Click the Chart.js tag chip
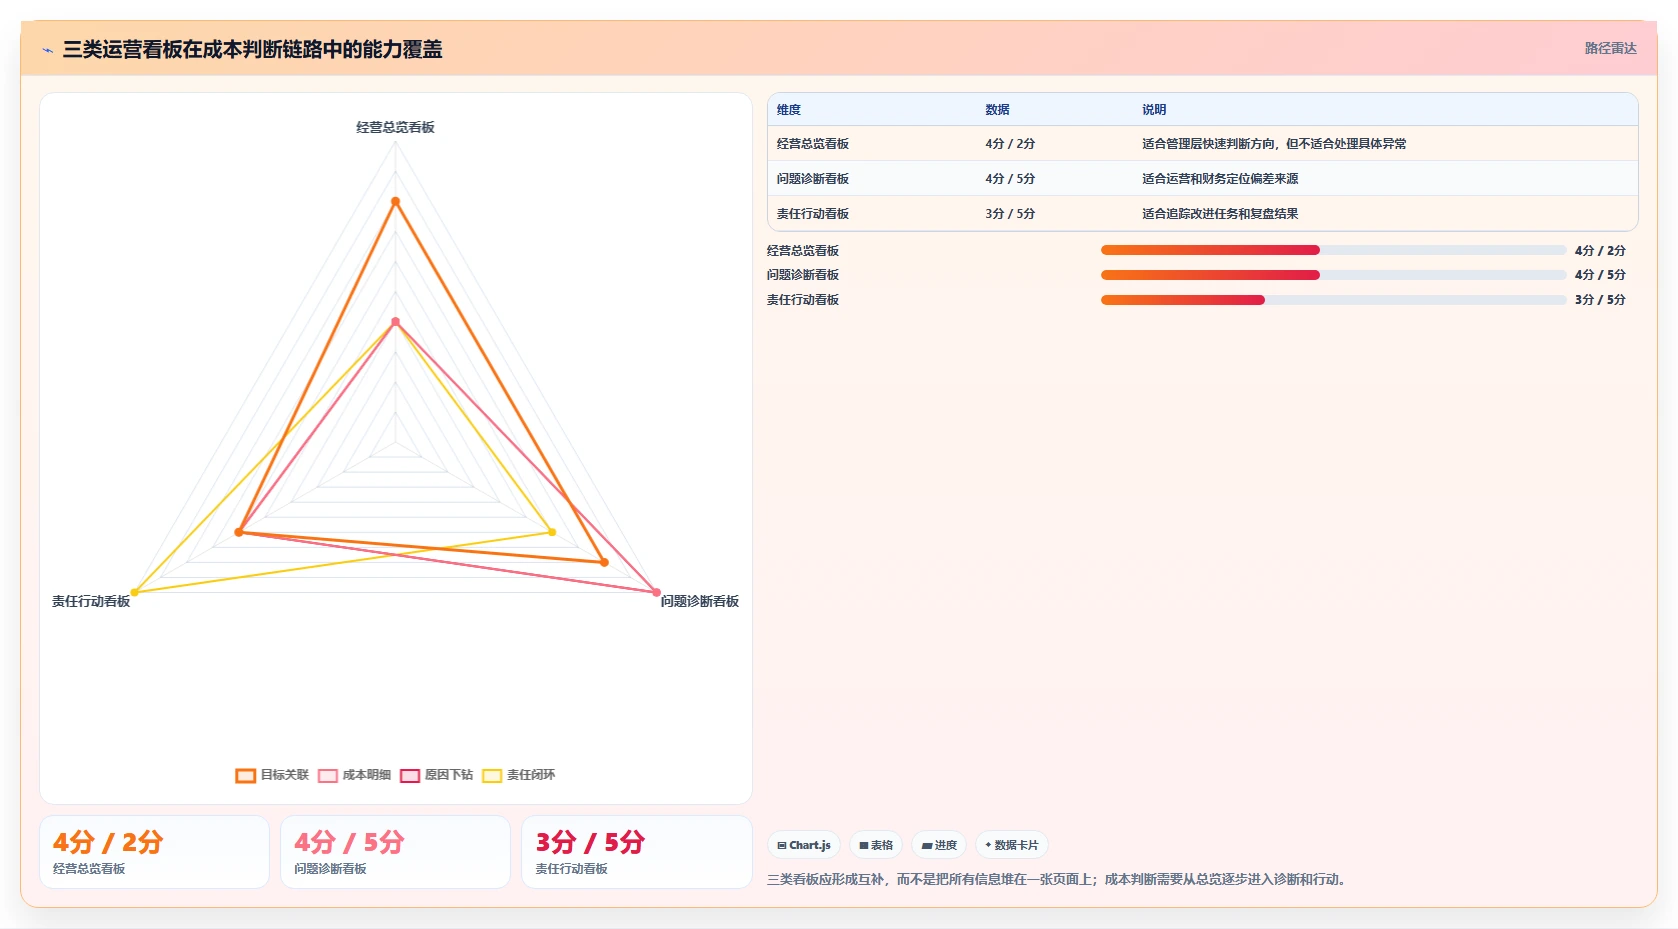This screenshot has height=929, width=1678. tap(804, 845)
